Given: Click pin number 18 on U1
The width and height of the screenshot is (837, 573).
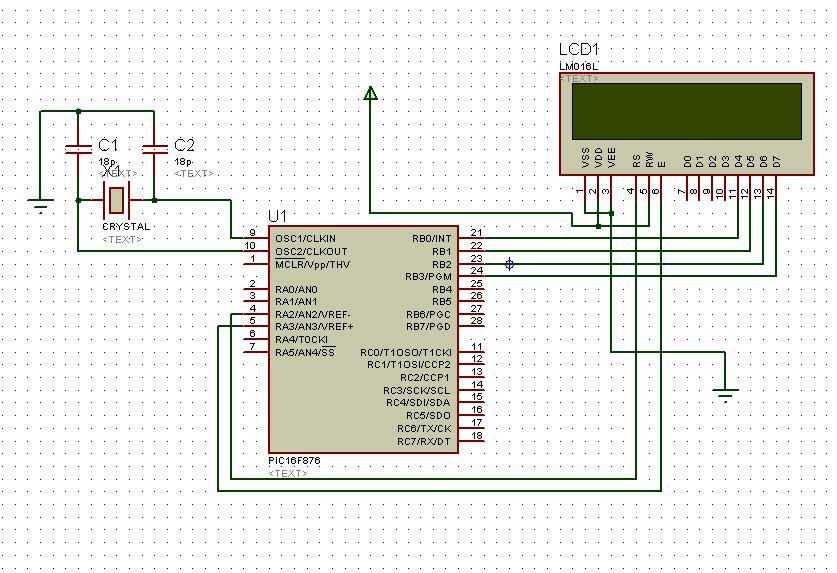Looking at the screenshot, I should [477, 435].
